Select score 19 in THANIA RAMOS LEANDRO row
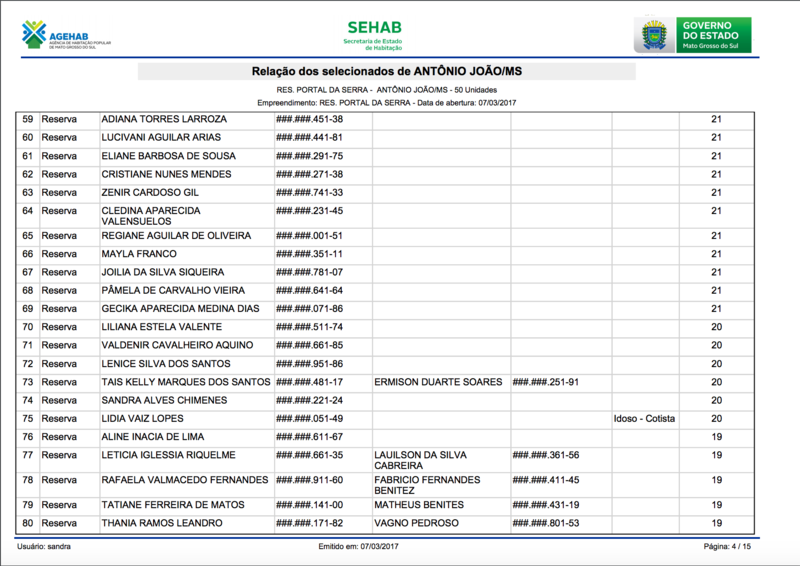 pyautogui.click(x=716, y=523)
